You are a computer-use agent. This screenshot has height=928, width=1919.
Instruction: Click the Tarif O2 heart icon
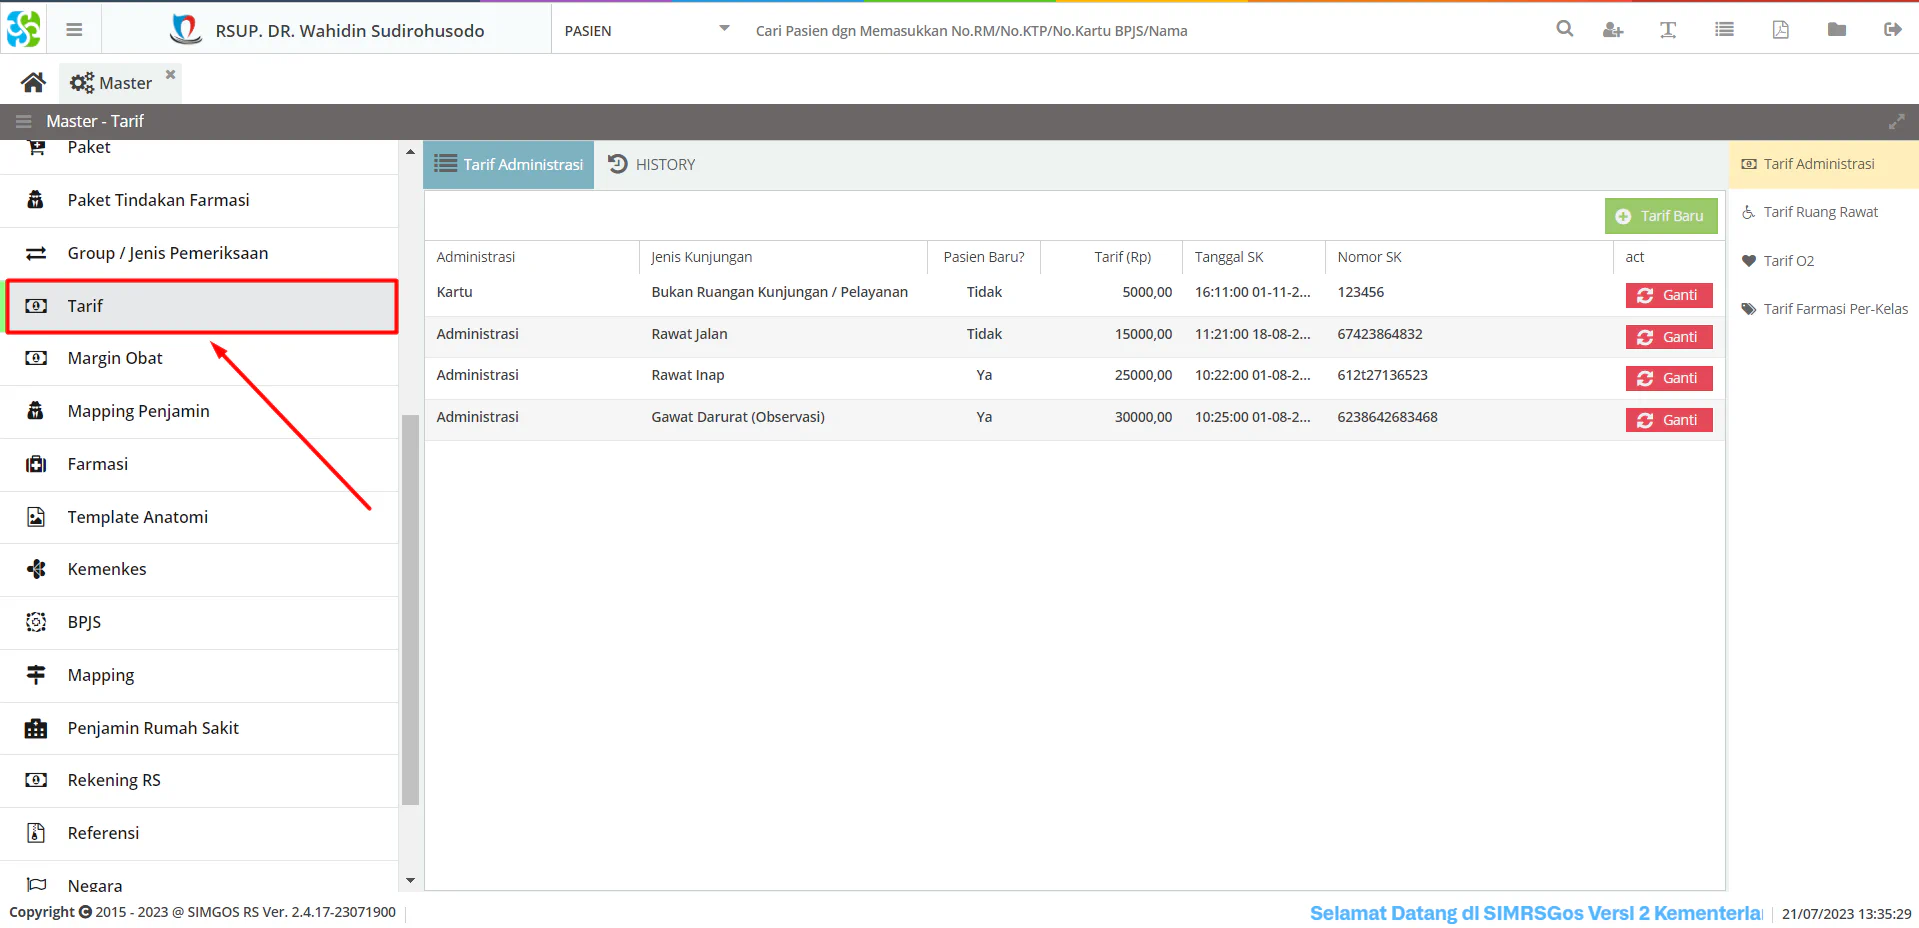1749,261
